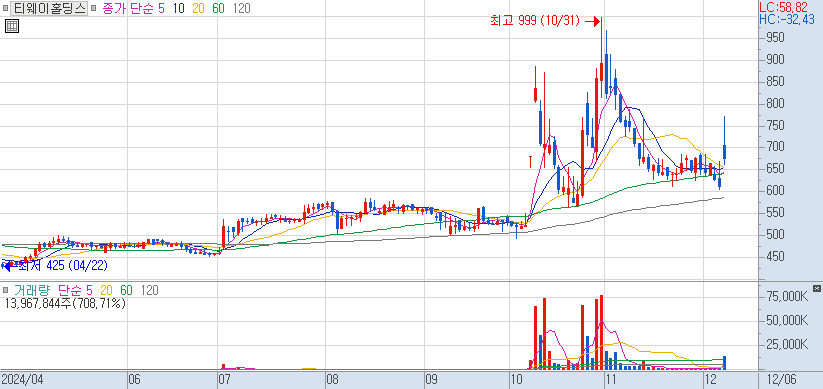The height and width of the screenshot is (389, 823).
Task: Select the green 60 in the volume MA legend
Action: (x=126, y=290)
